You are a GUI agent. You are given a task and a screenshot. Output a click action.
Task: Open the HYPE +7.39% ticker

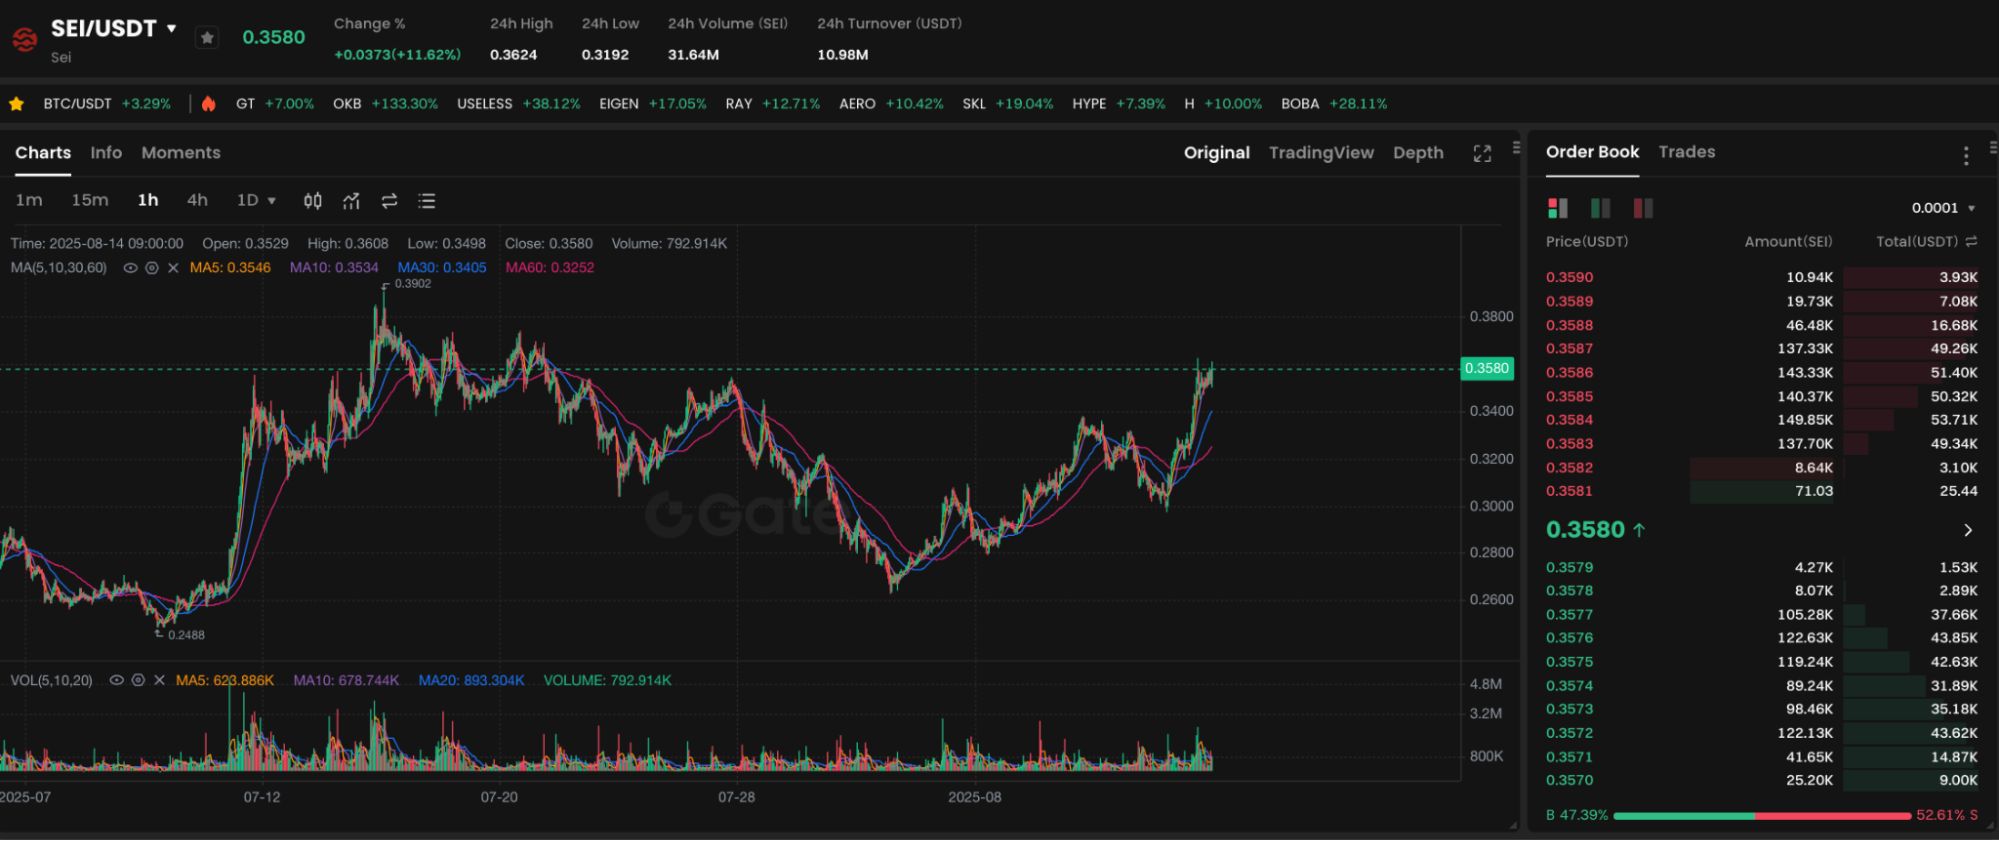1119,104
